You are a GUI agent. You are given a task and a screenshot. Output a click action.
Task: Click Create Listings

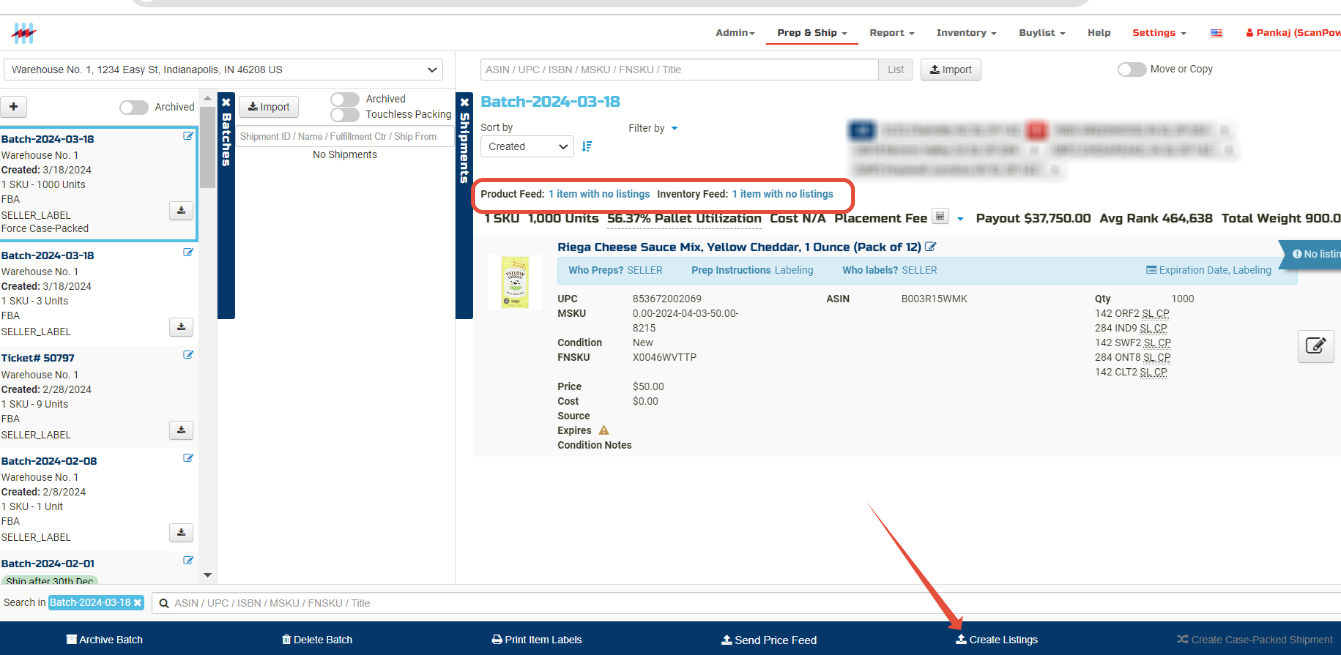(997, 640)
